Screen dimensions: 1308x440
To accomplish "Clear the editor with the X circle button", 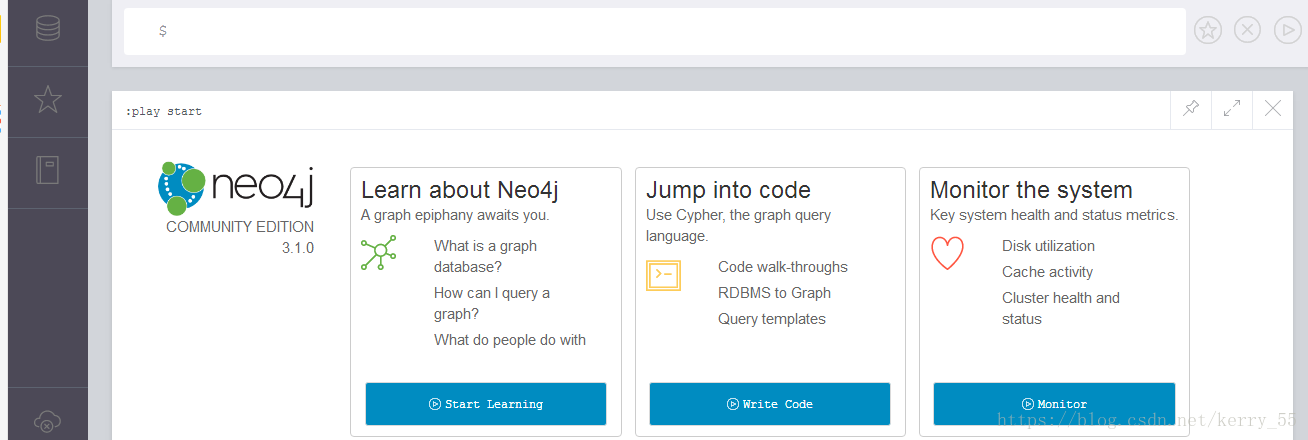I will tap(1247, 30).
